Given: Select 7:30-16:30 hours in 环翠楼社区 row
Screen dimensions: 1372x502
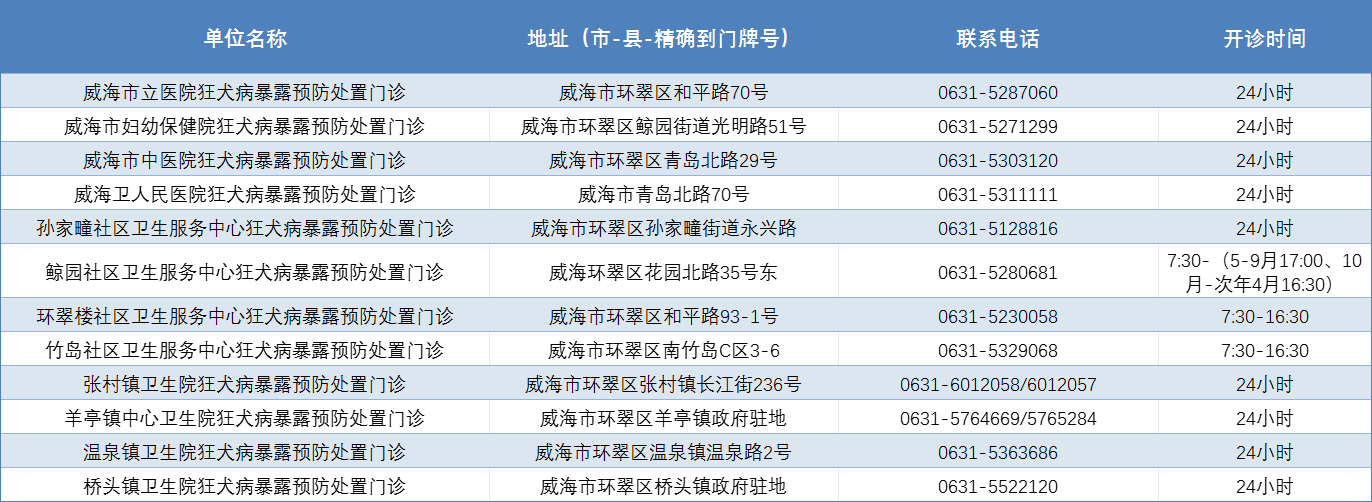Looking at the screenshot, I should tap(1264, 317).
